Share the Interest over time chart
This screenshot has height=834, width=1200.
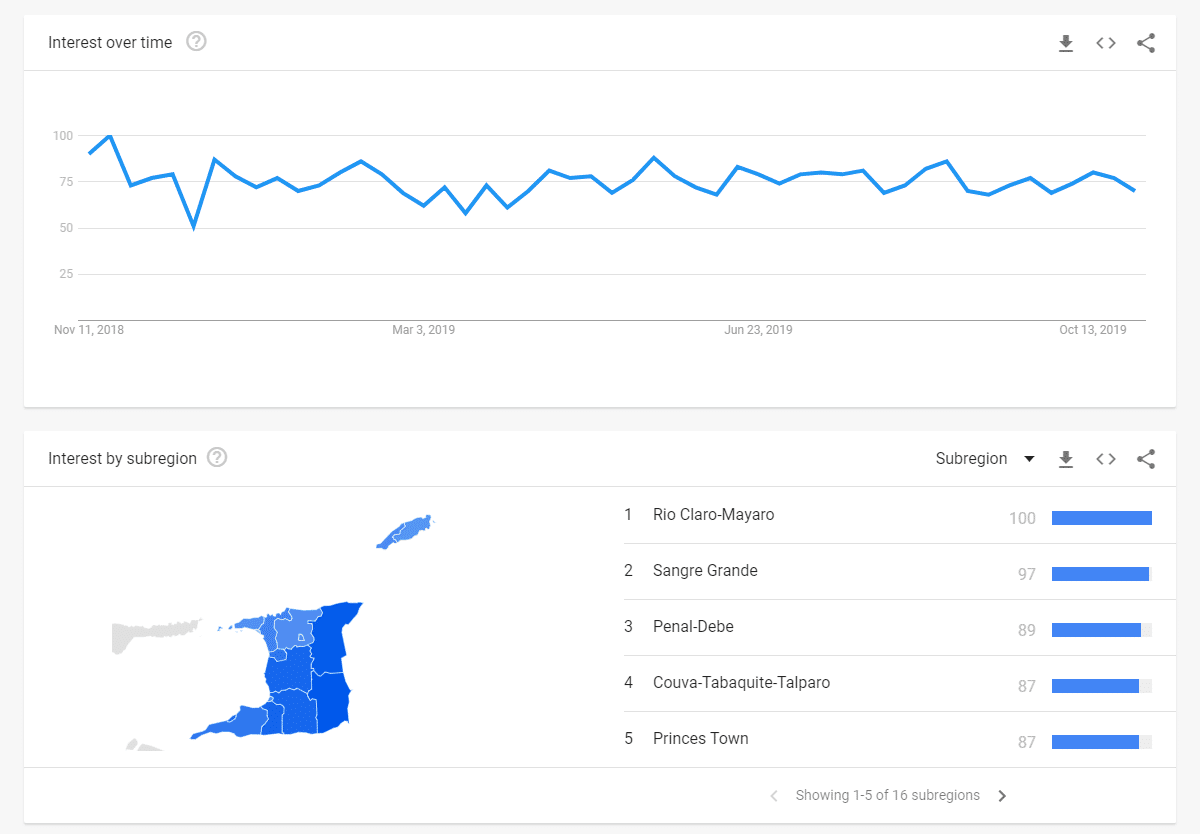1146,43
